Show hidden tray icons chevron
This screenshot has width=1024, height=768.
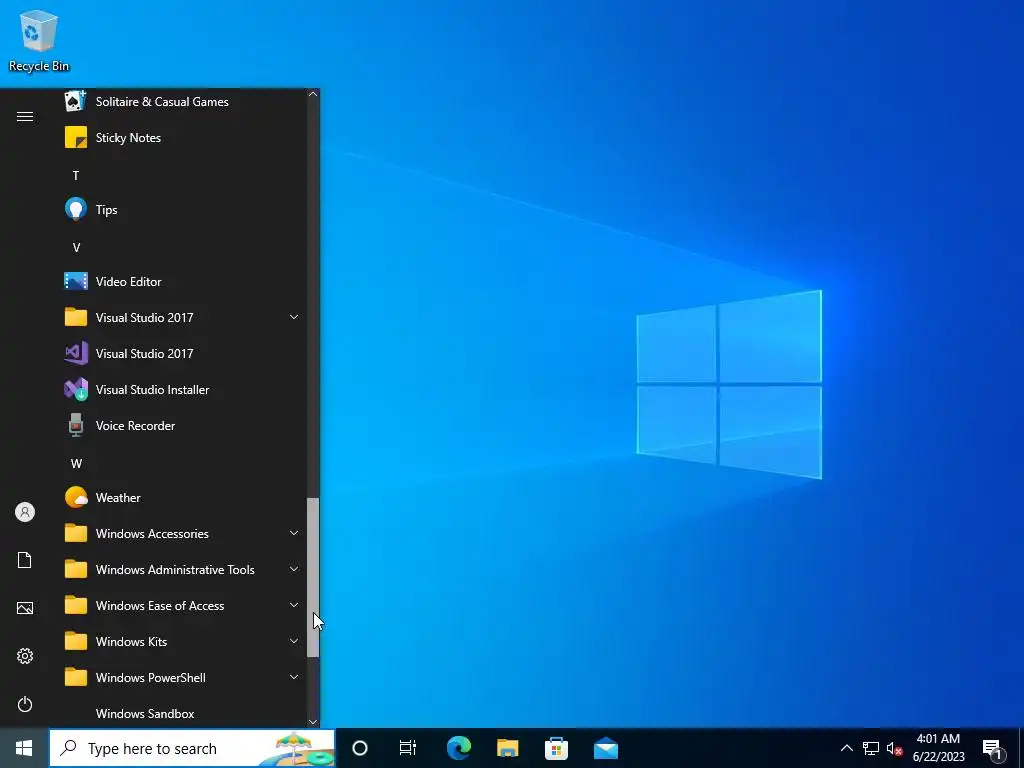click(846, 748)
